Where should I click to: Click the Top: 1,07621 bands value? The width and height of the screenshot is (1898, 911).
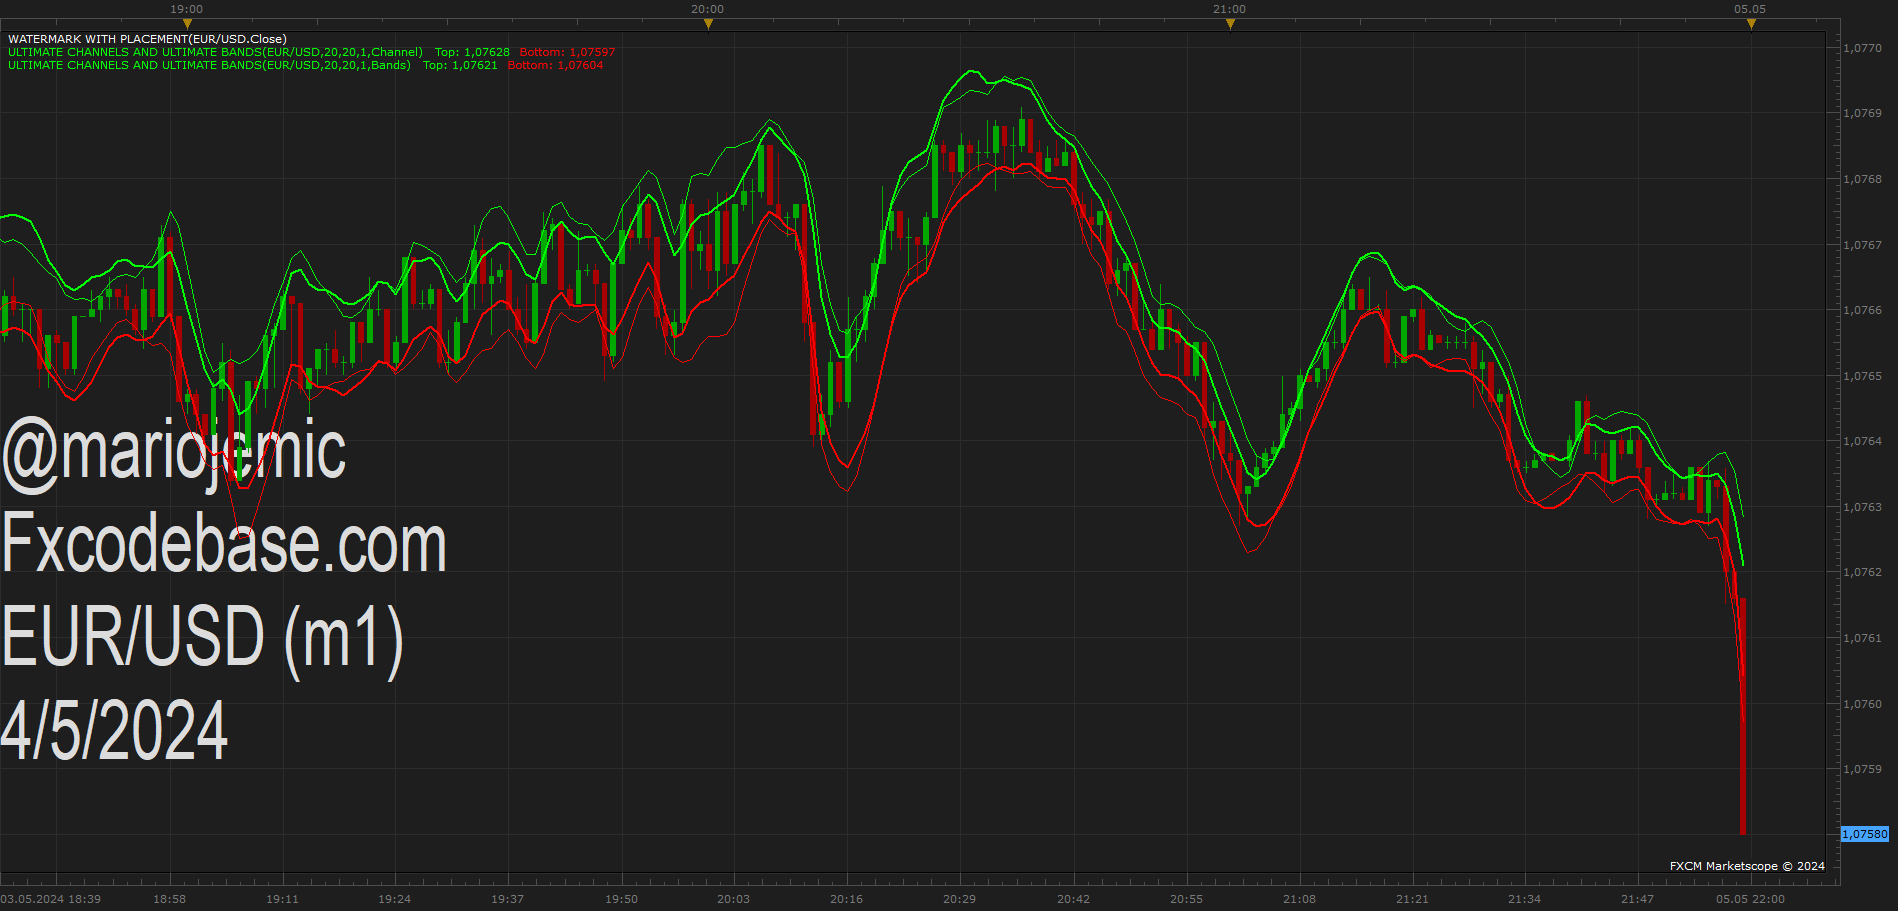click(460, 65)
